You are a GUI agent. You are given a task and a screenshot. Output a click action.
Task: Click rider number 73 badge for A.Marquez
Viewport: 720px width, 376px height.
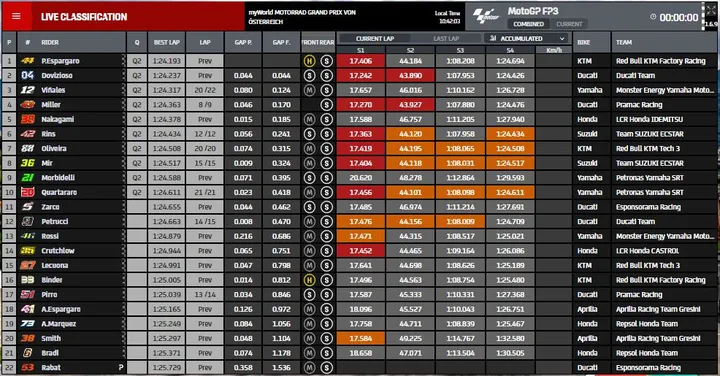coord(28,324)
